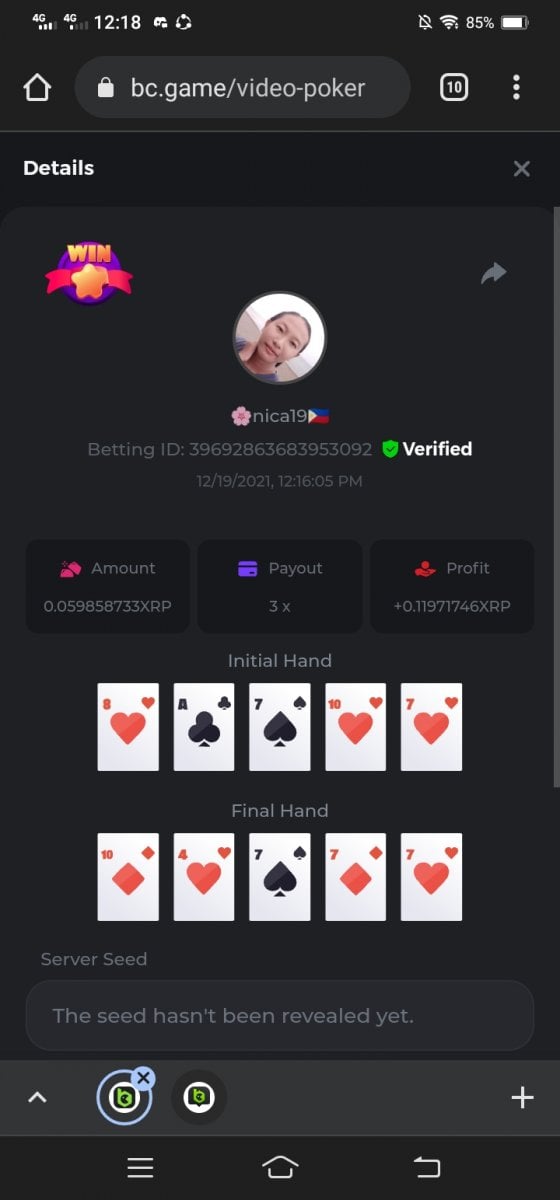560x1200 pixels.
Task: Tap the green Verified badge
Action: 427,449
